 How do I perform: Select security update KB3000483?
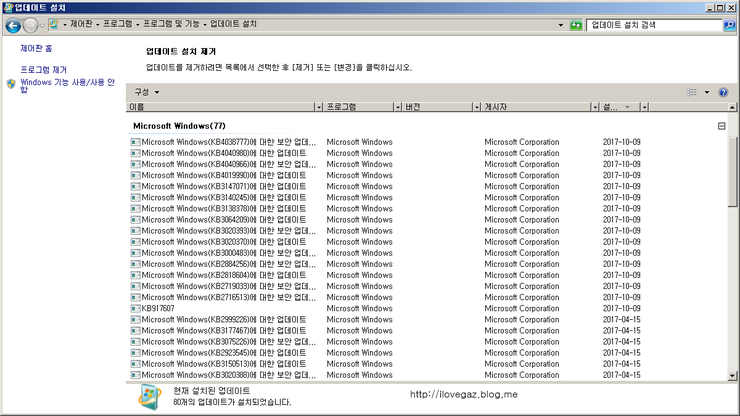click(386, 253)
